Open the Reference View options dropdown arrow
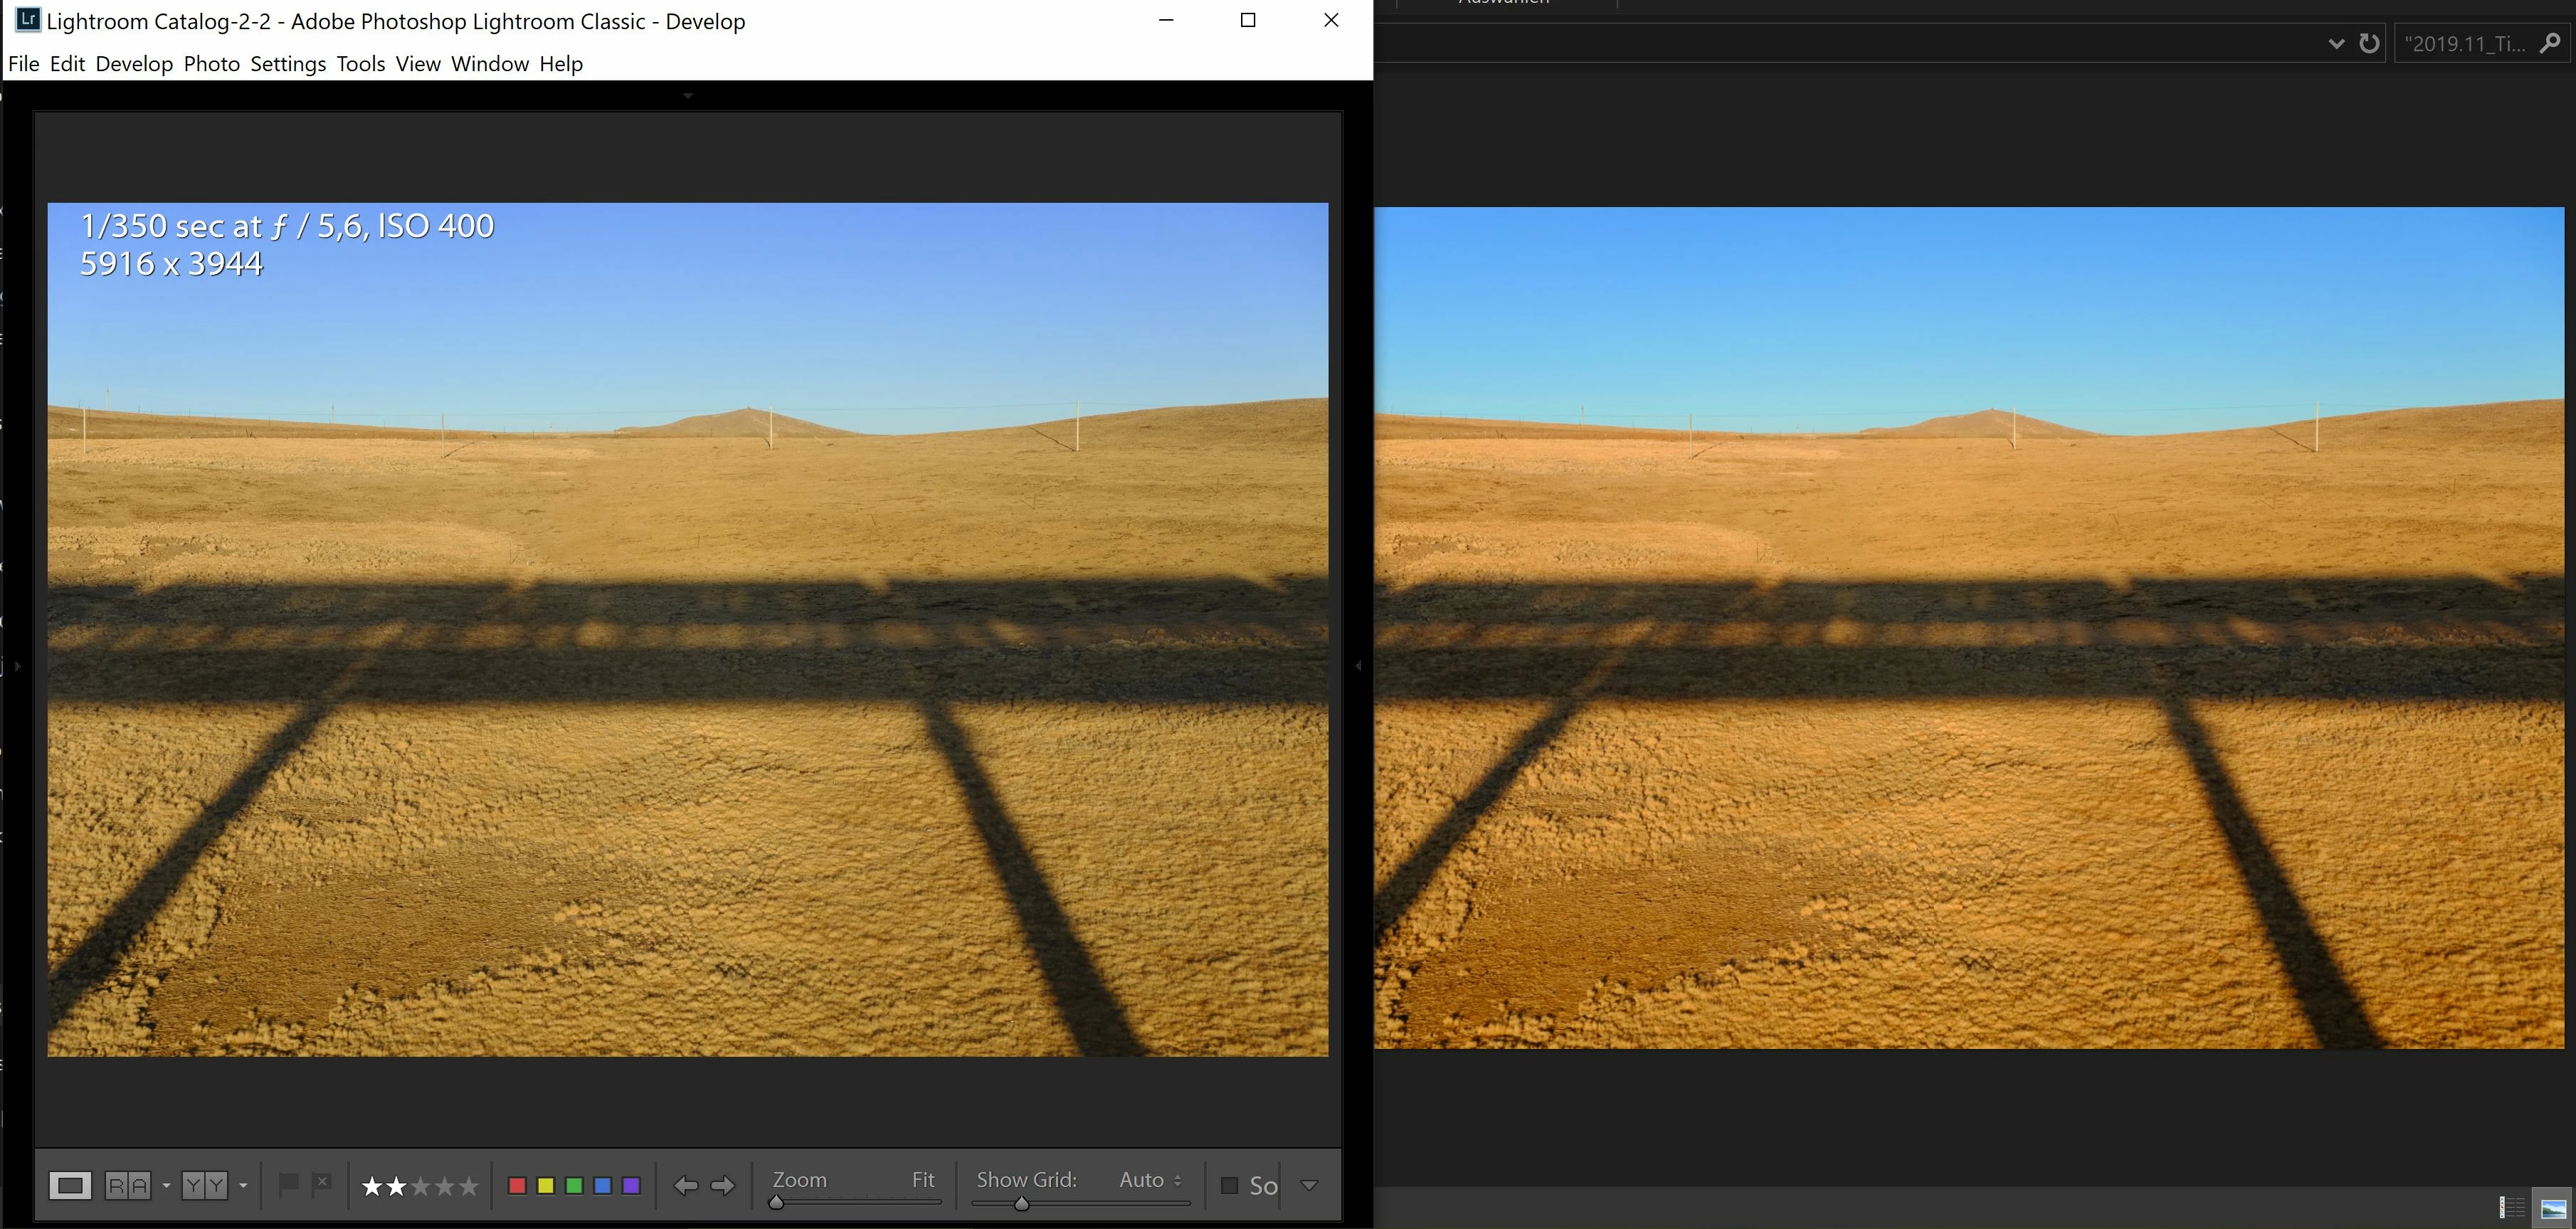 [x=166, y=1185]
